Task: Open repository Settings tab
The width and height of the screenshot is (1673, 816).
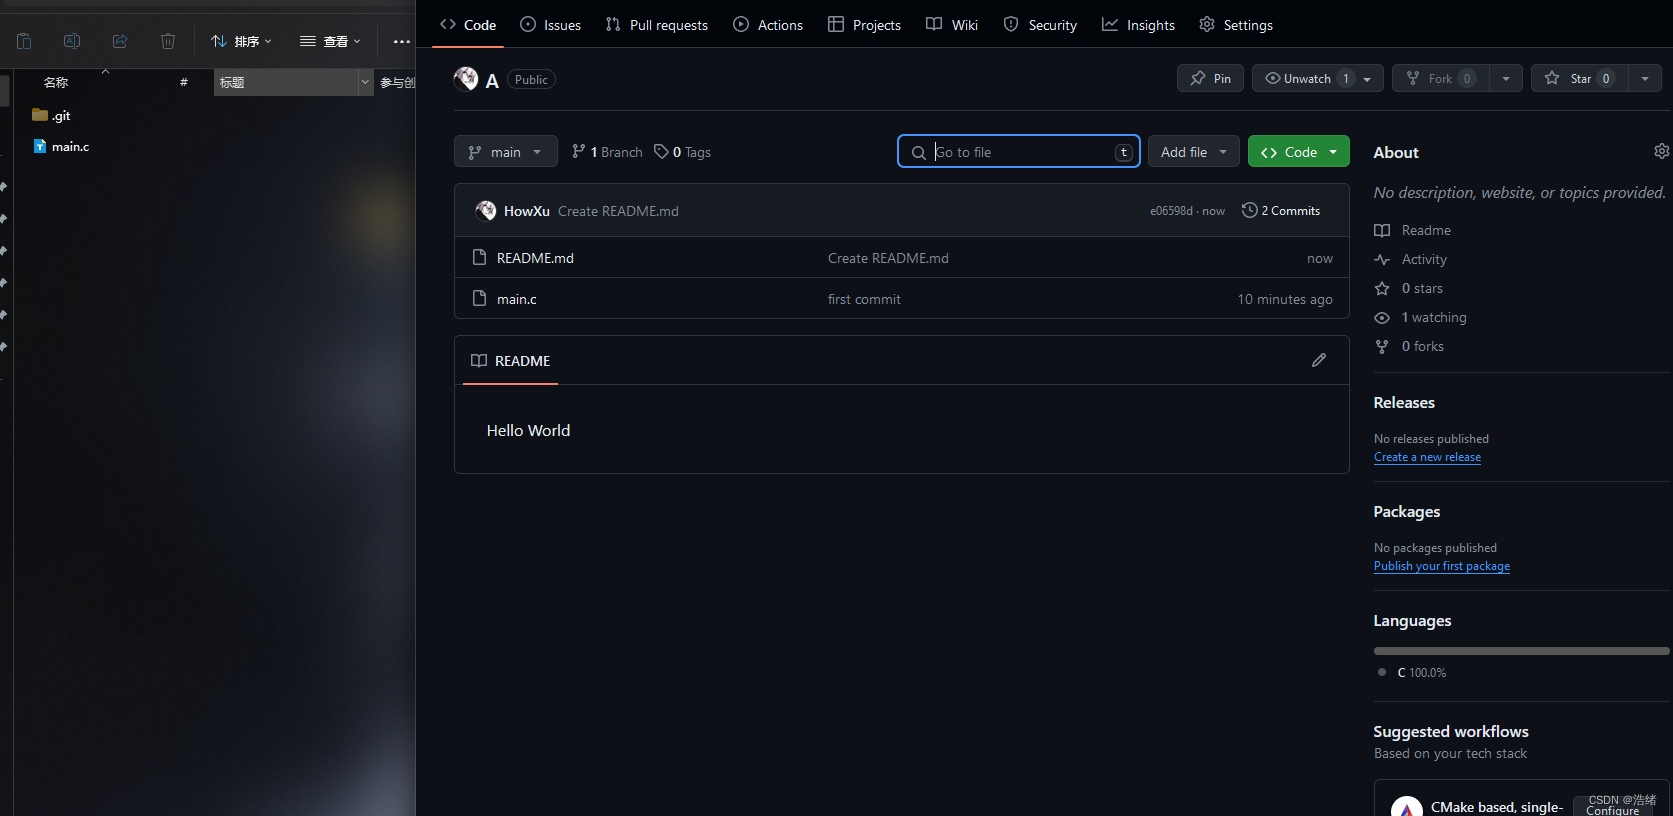Action: pyautogui.click(x=1236, y=25)
